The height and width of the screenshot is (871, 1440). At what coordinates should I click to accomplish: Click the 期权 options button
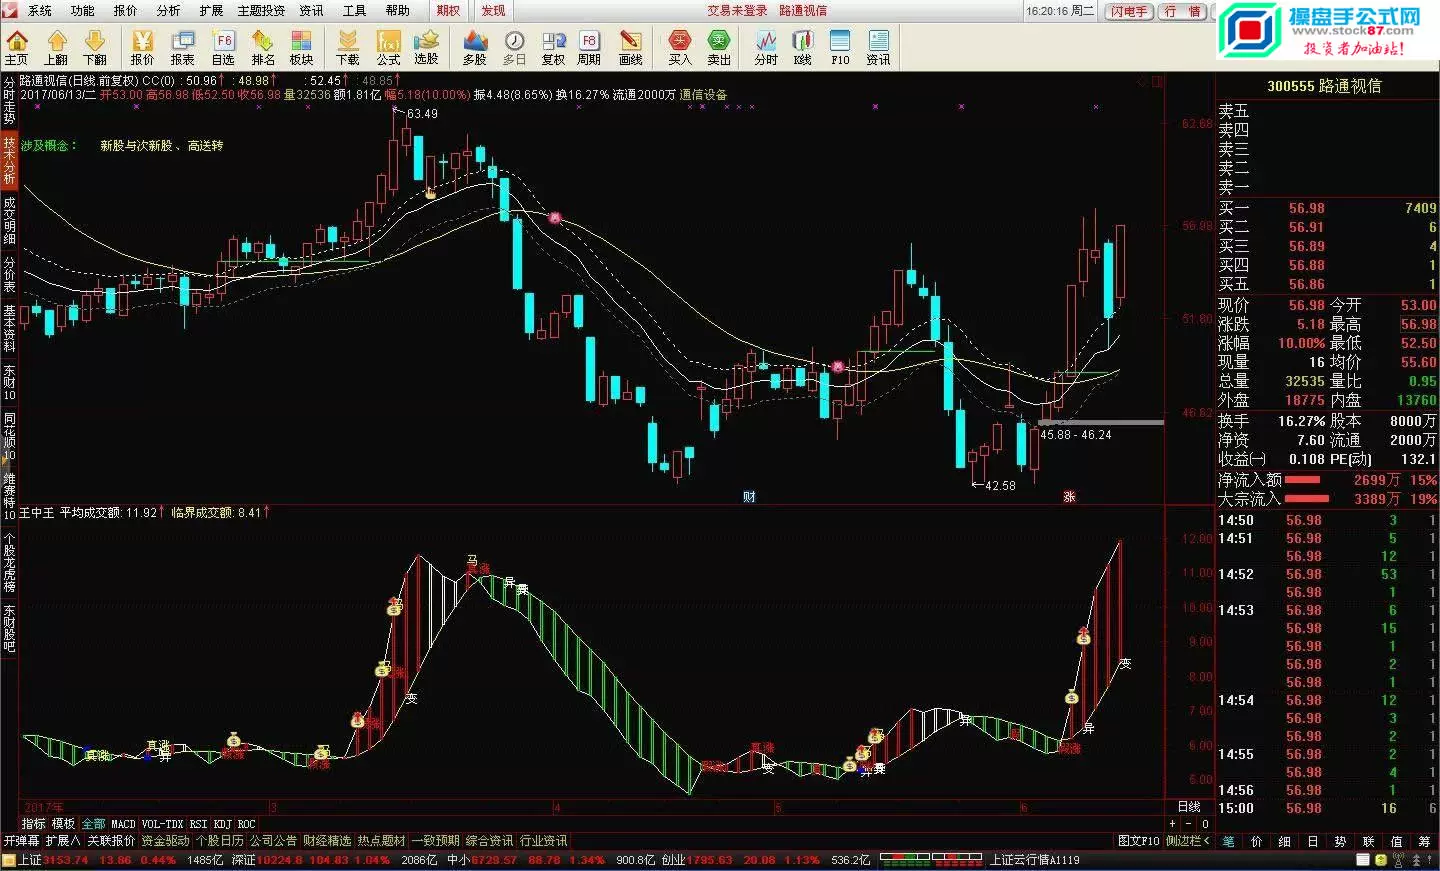click(448, 10)
